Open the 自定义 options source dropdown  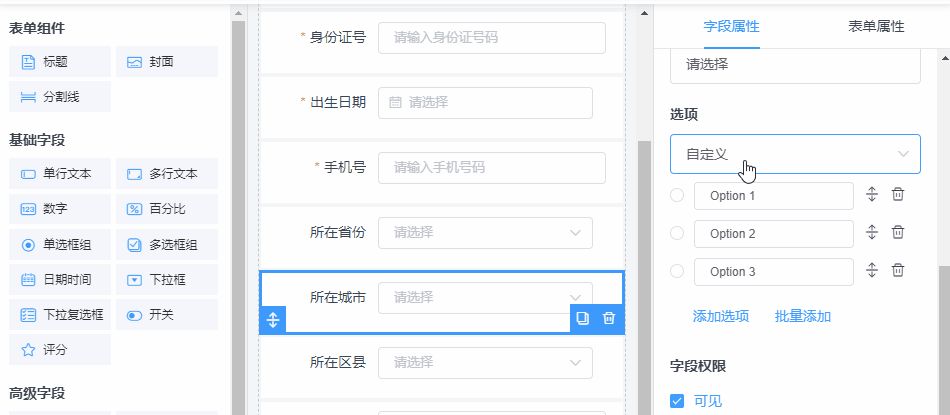click(x=795, y=154)
